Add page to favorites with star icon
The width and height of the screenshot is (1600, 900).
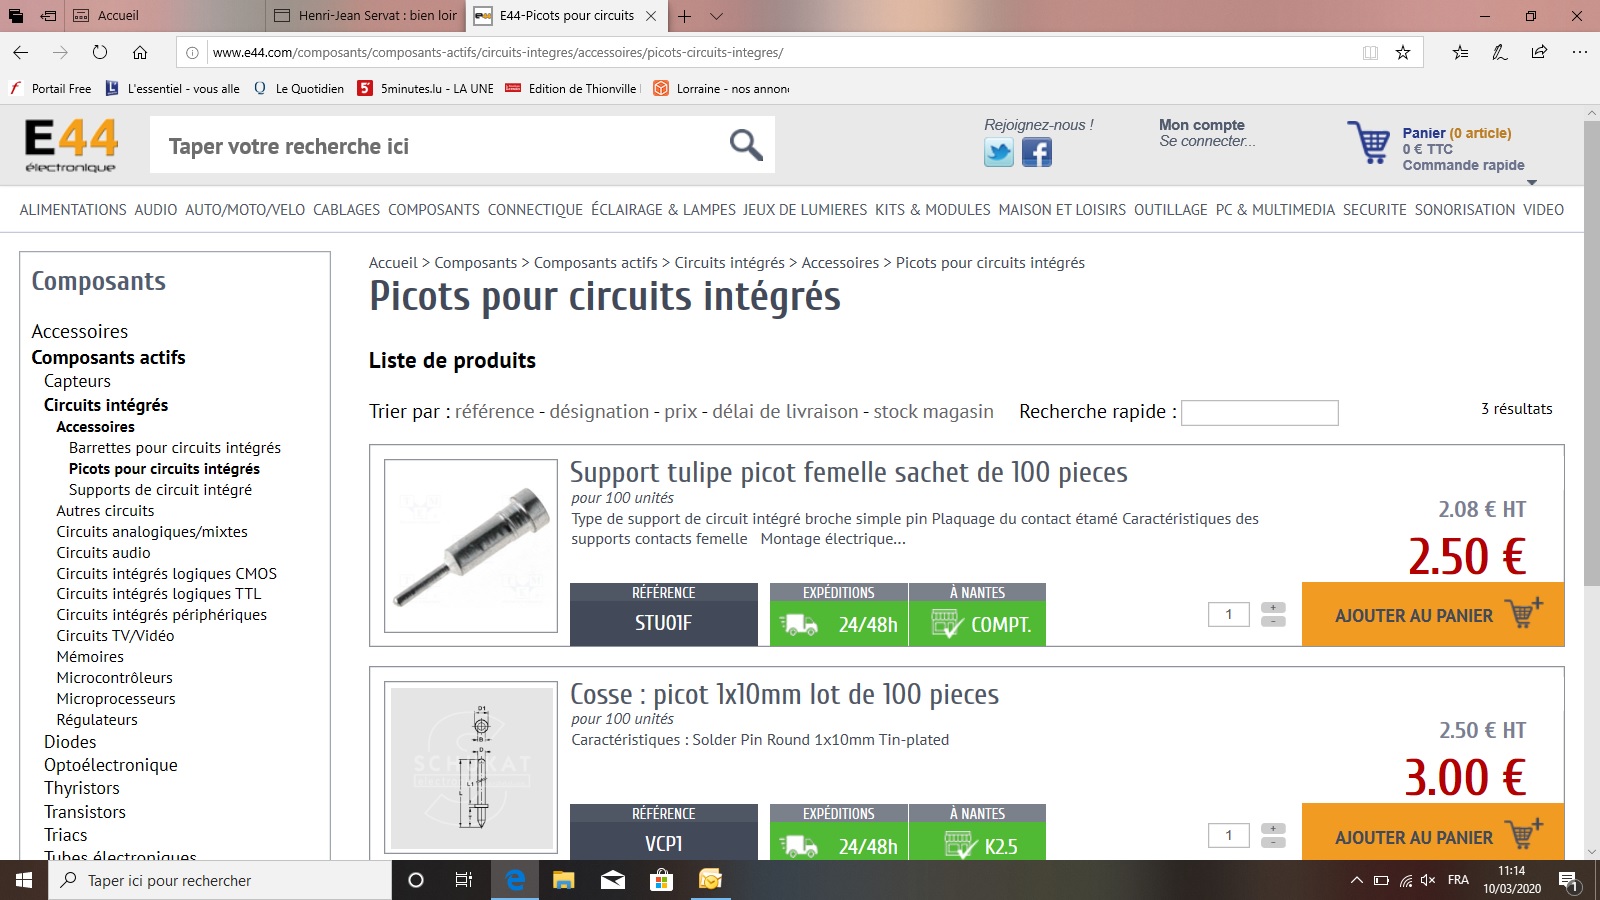pos(1403,53)
